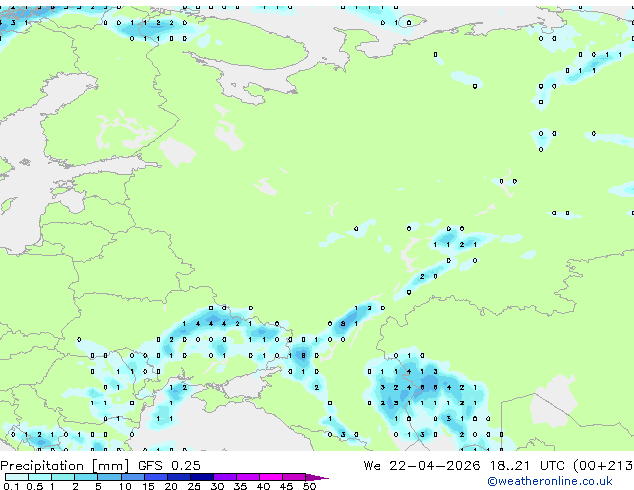Click the '40' legend scale label
Screen dimensions: 634x490
pyautogui.click(x=263, y=486)
